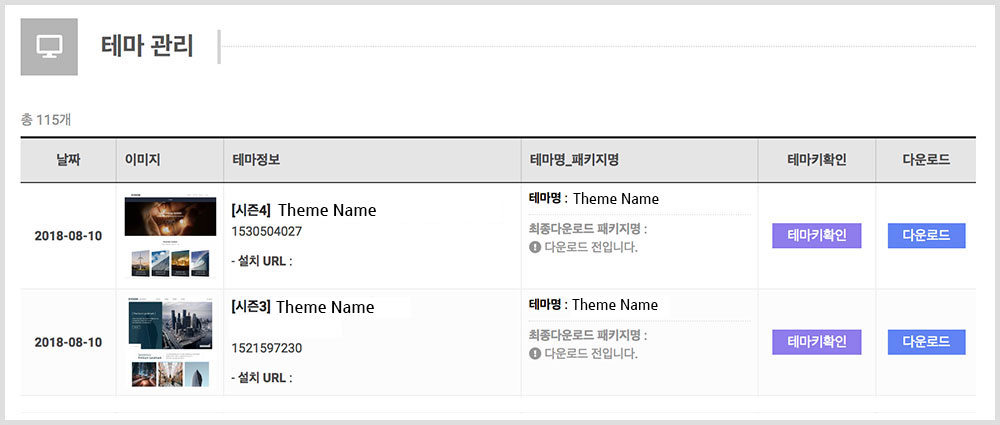Click the 테마키확인 column header

(x=817, y=160)
